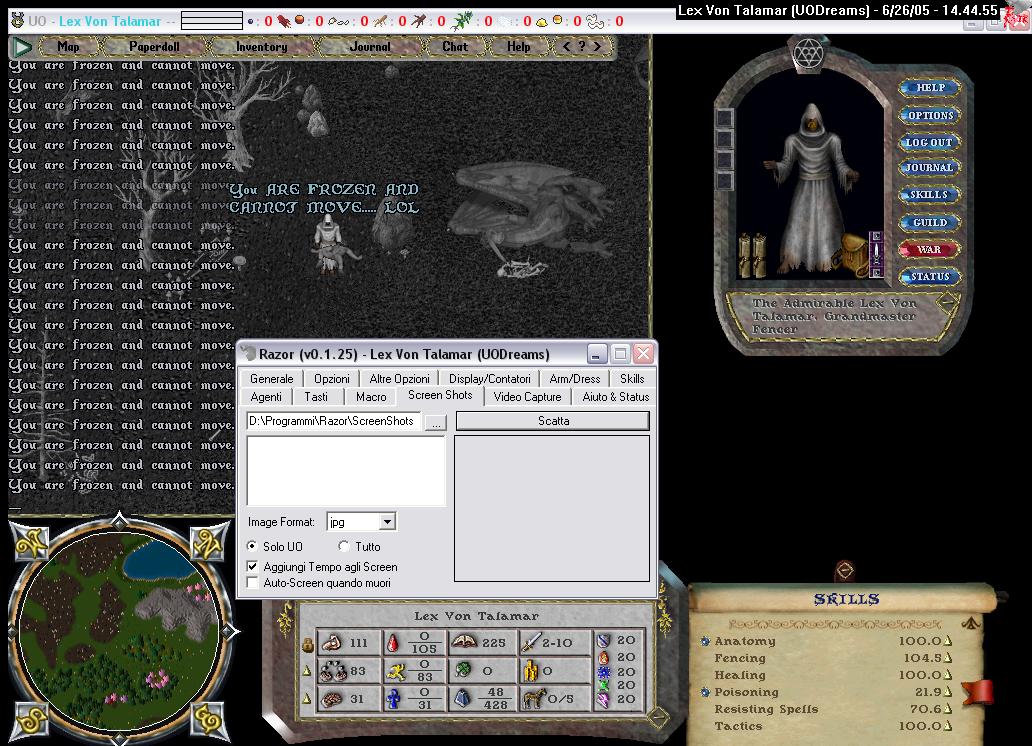This screenshot has width=1032, height=746.
Task: Click the green play arrow on menu bar
Action: click(22, 47)
